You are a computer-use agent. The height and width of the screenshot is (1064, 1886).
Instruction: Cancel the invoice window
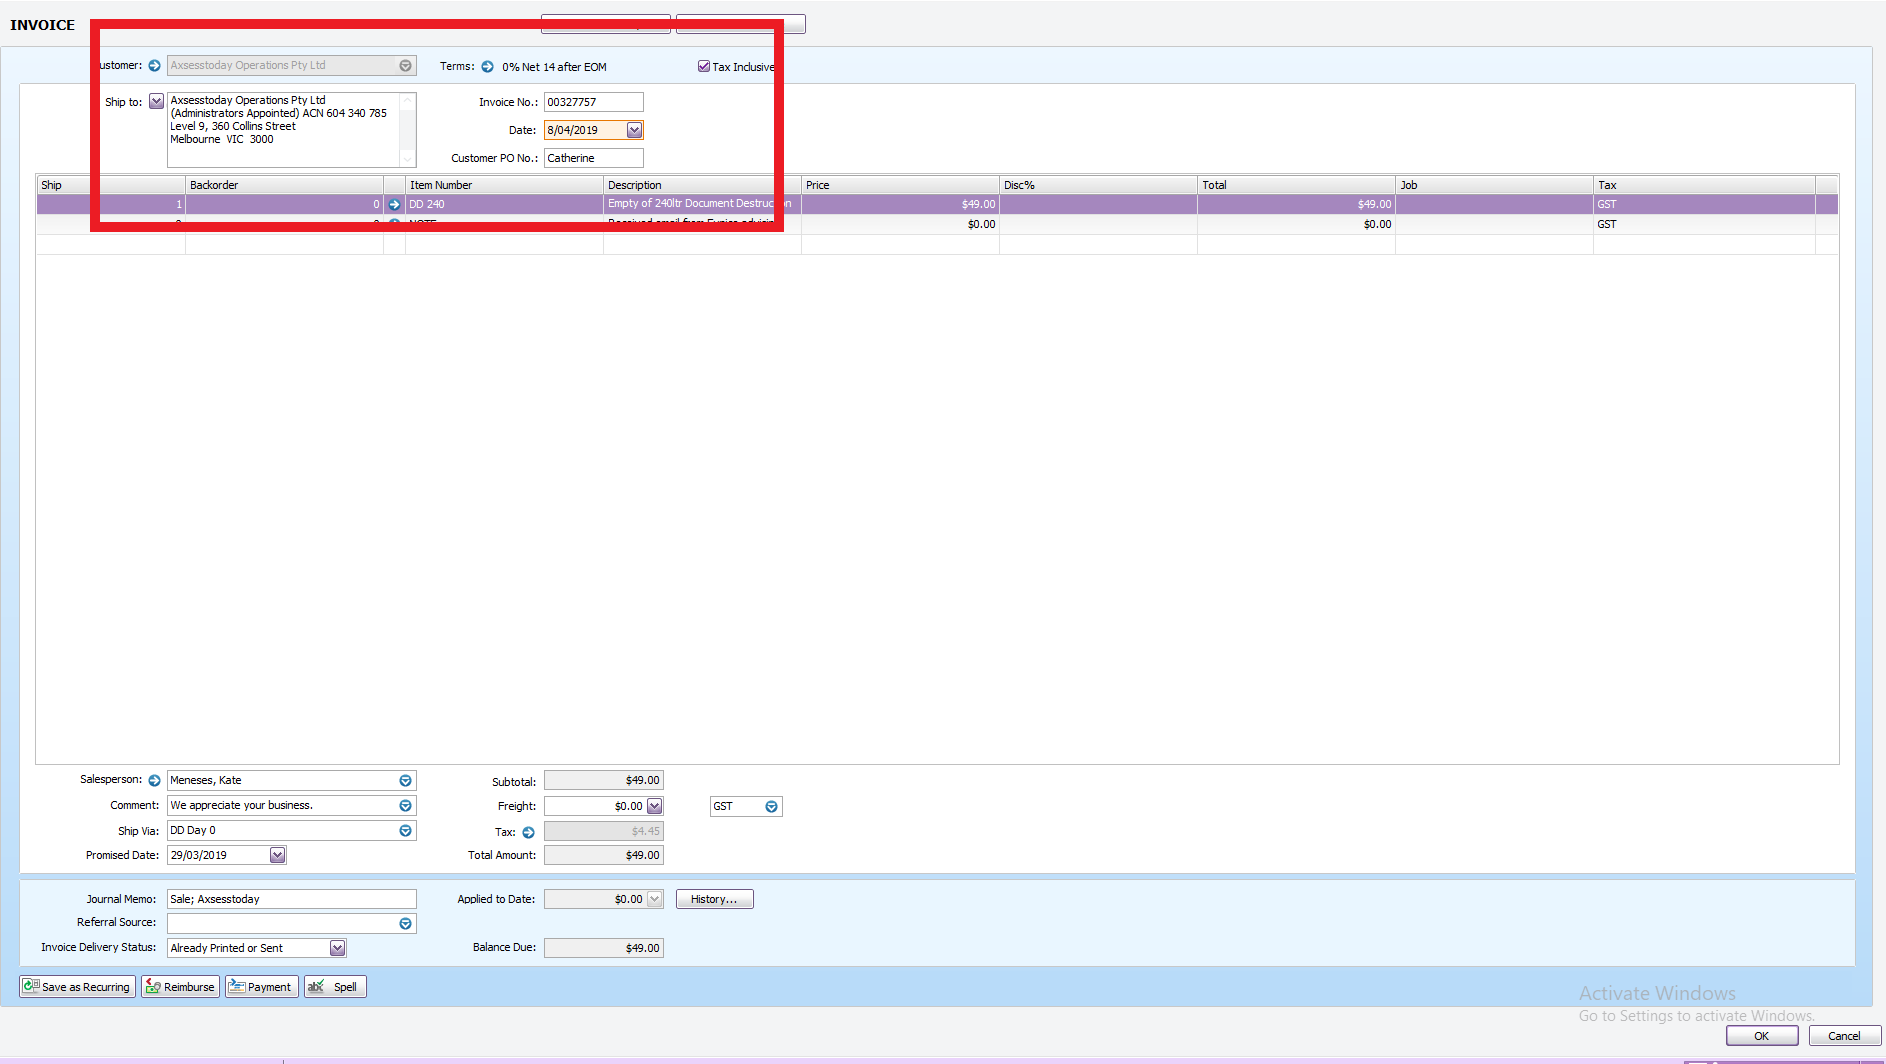(x=1844, y=1036)
